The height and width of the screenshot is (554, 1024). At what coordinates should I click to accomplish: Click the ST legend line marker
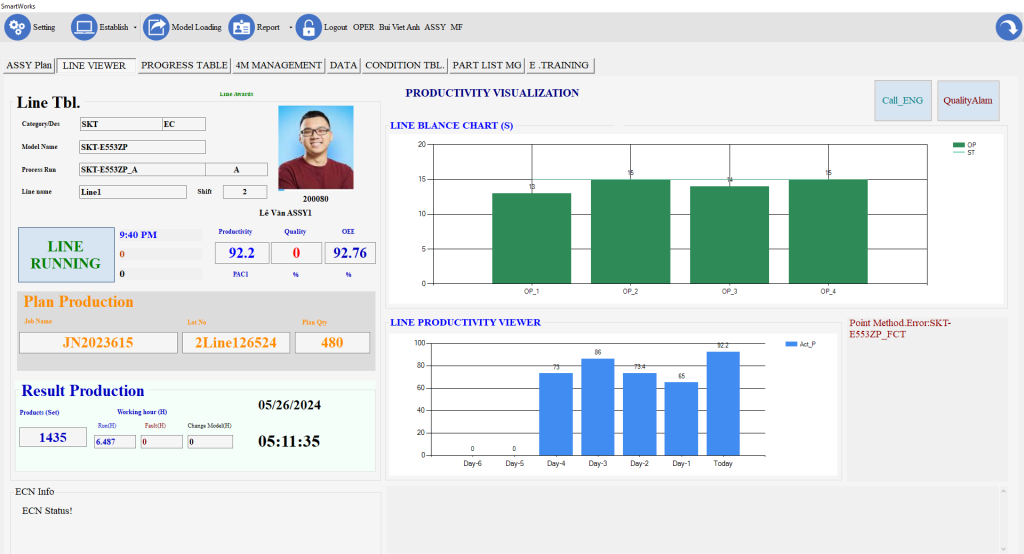click(x=959, y=153)
